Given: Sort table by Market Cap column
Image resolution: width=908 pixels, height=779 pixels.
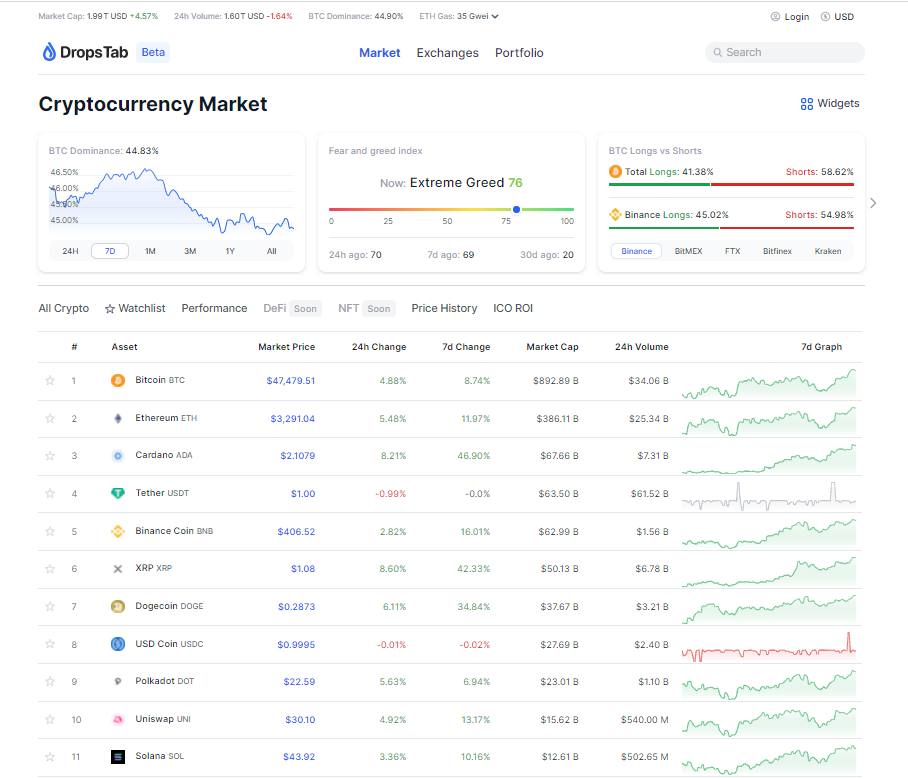Looking at the screenshot, I should coord(552,347).
